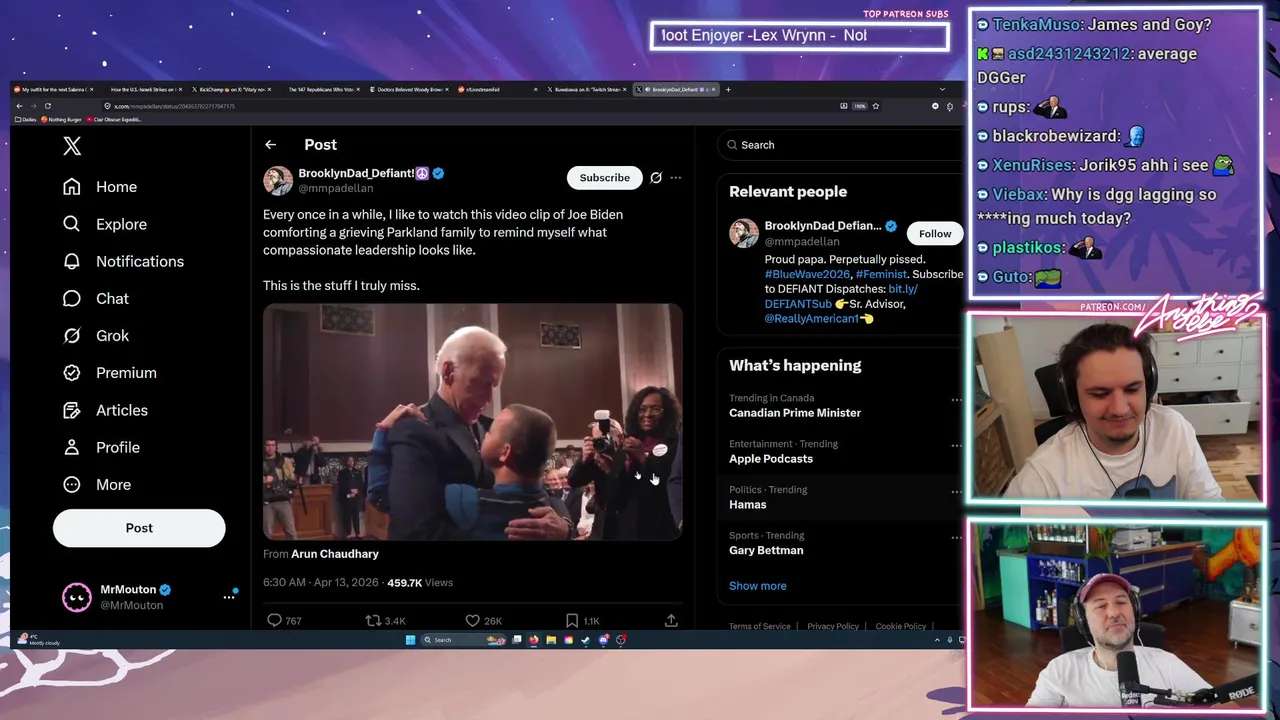Screen dimensions: 1280x720
Task: Open Grok in sidebar
Action: [x=95, y=335]
